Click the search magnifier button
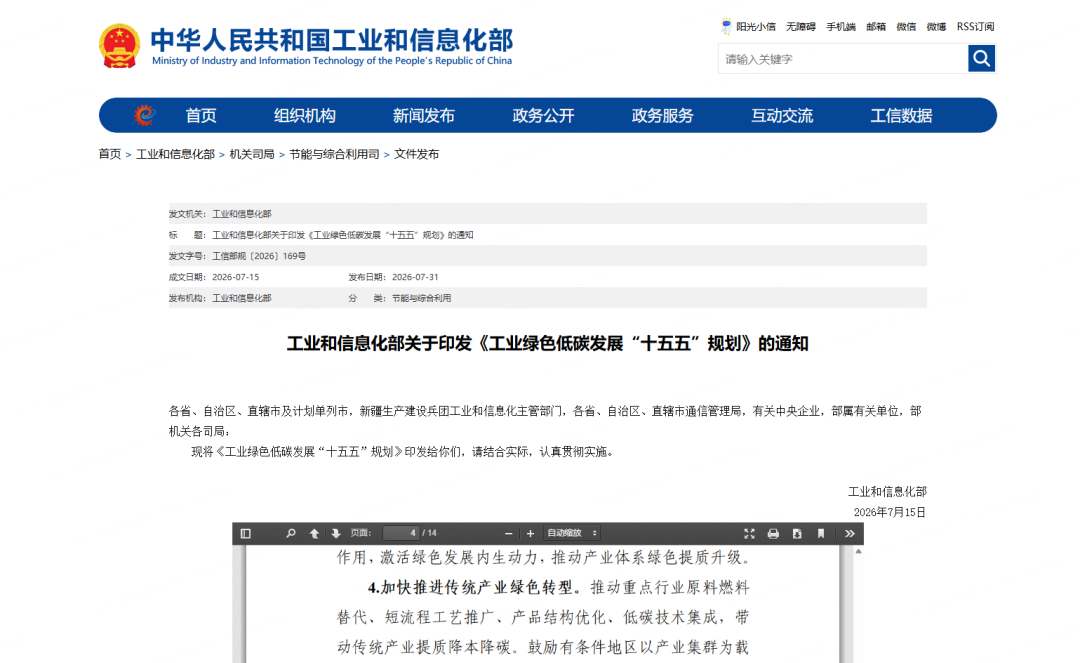Viewport: 1080px width, 663px height. tap(982, 59)
